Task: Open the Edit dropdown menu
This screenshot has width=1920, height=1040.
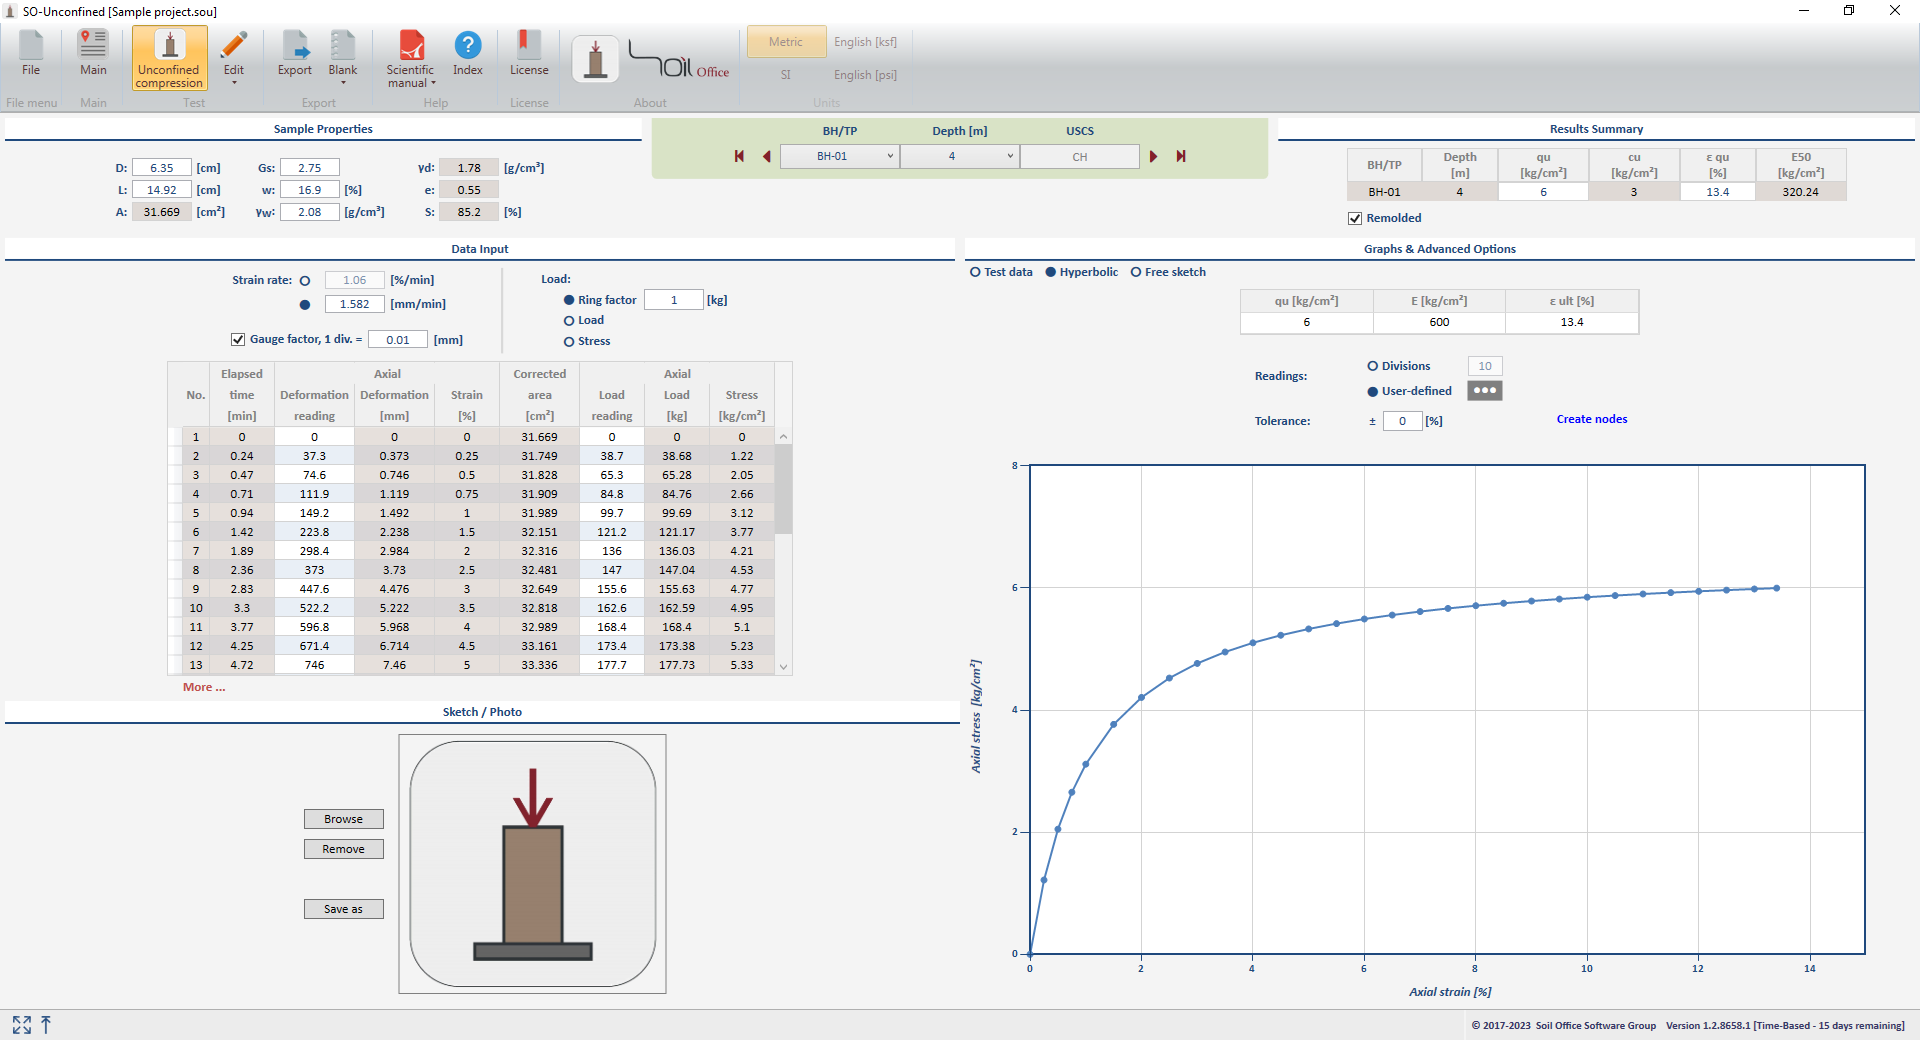Action: point(233,58)
